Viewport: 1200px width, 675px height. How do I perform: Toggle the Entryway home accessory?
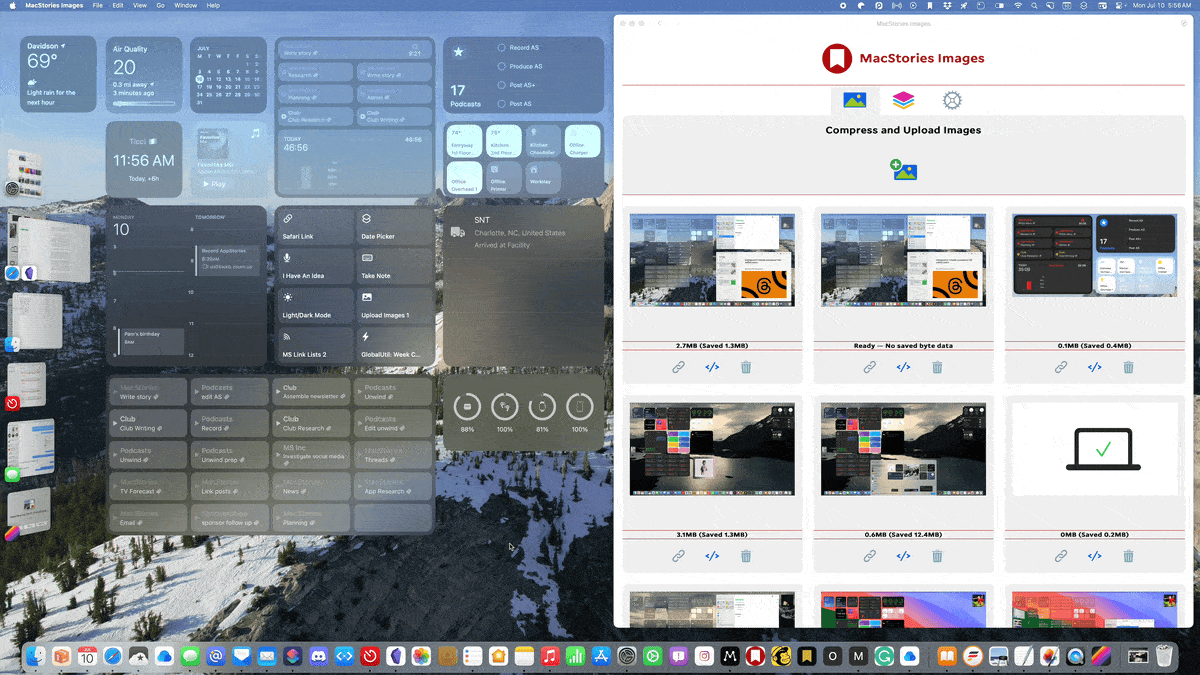coord(465,141)
